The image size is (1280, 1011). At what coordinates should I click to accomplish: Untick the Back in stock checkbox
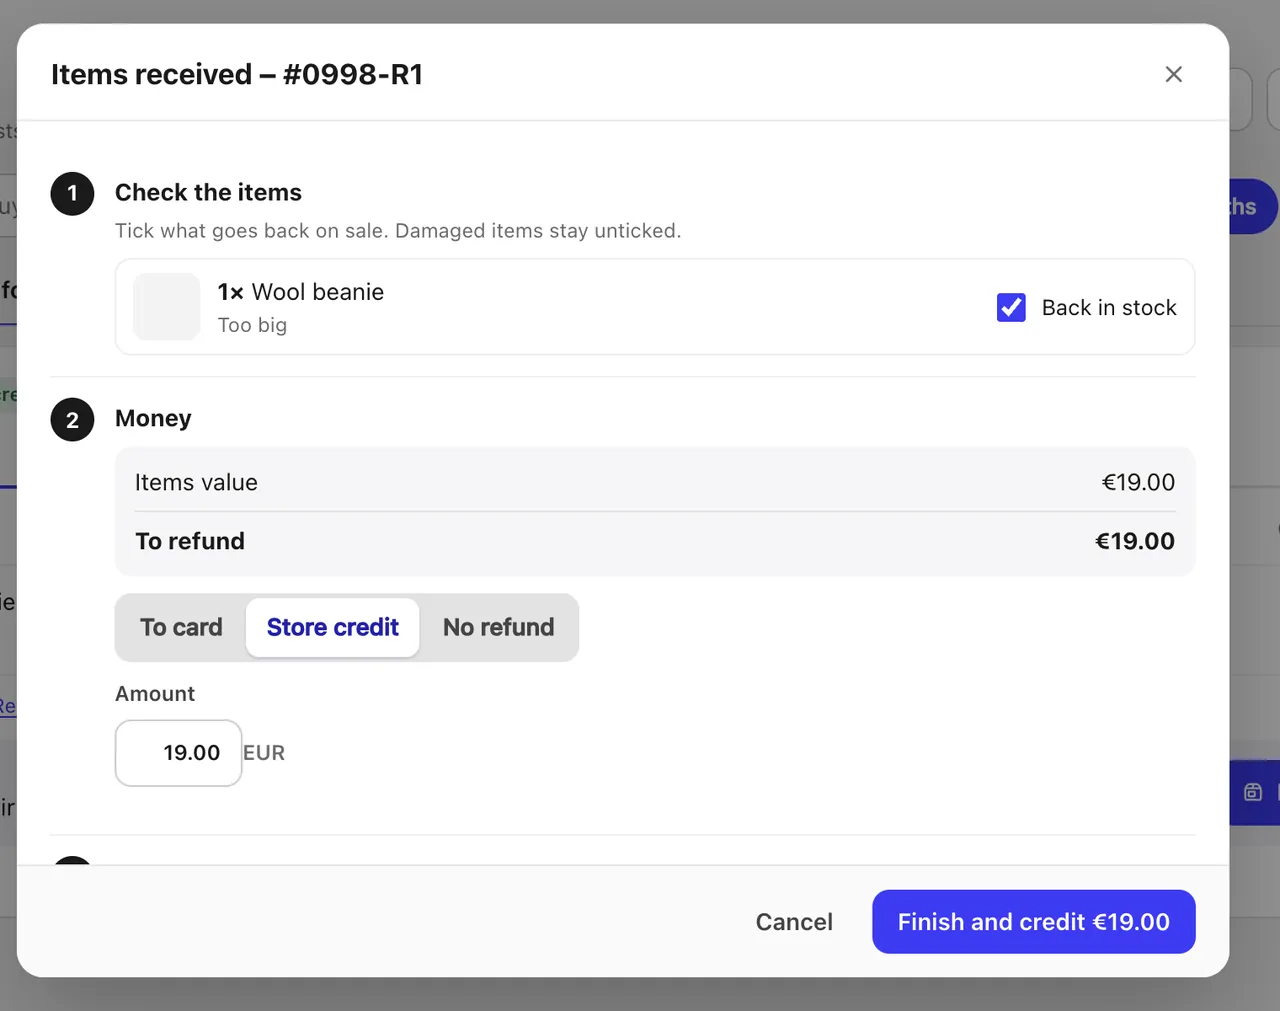pyautogui.click(x=1011, y=307)
